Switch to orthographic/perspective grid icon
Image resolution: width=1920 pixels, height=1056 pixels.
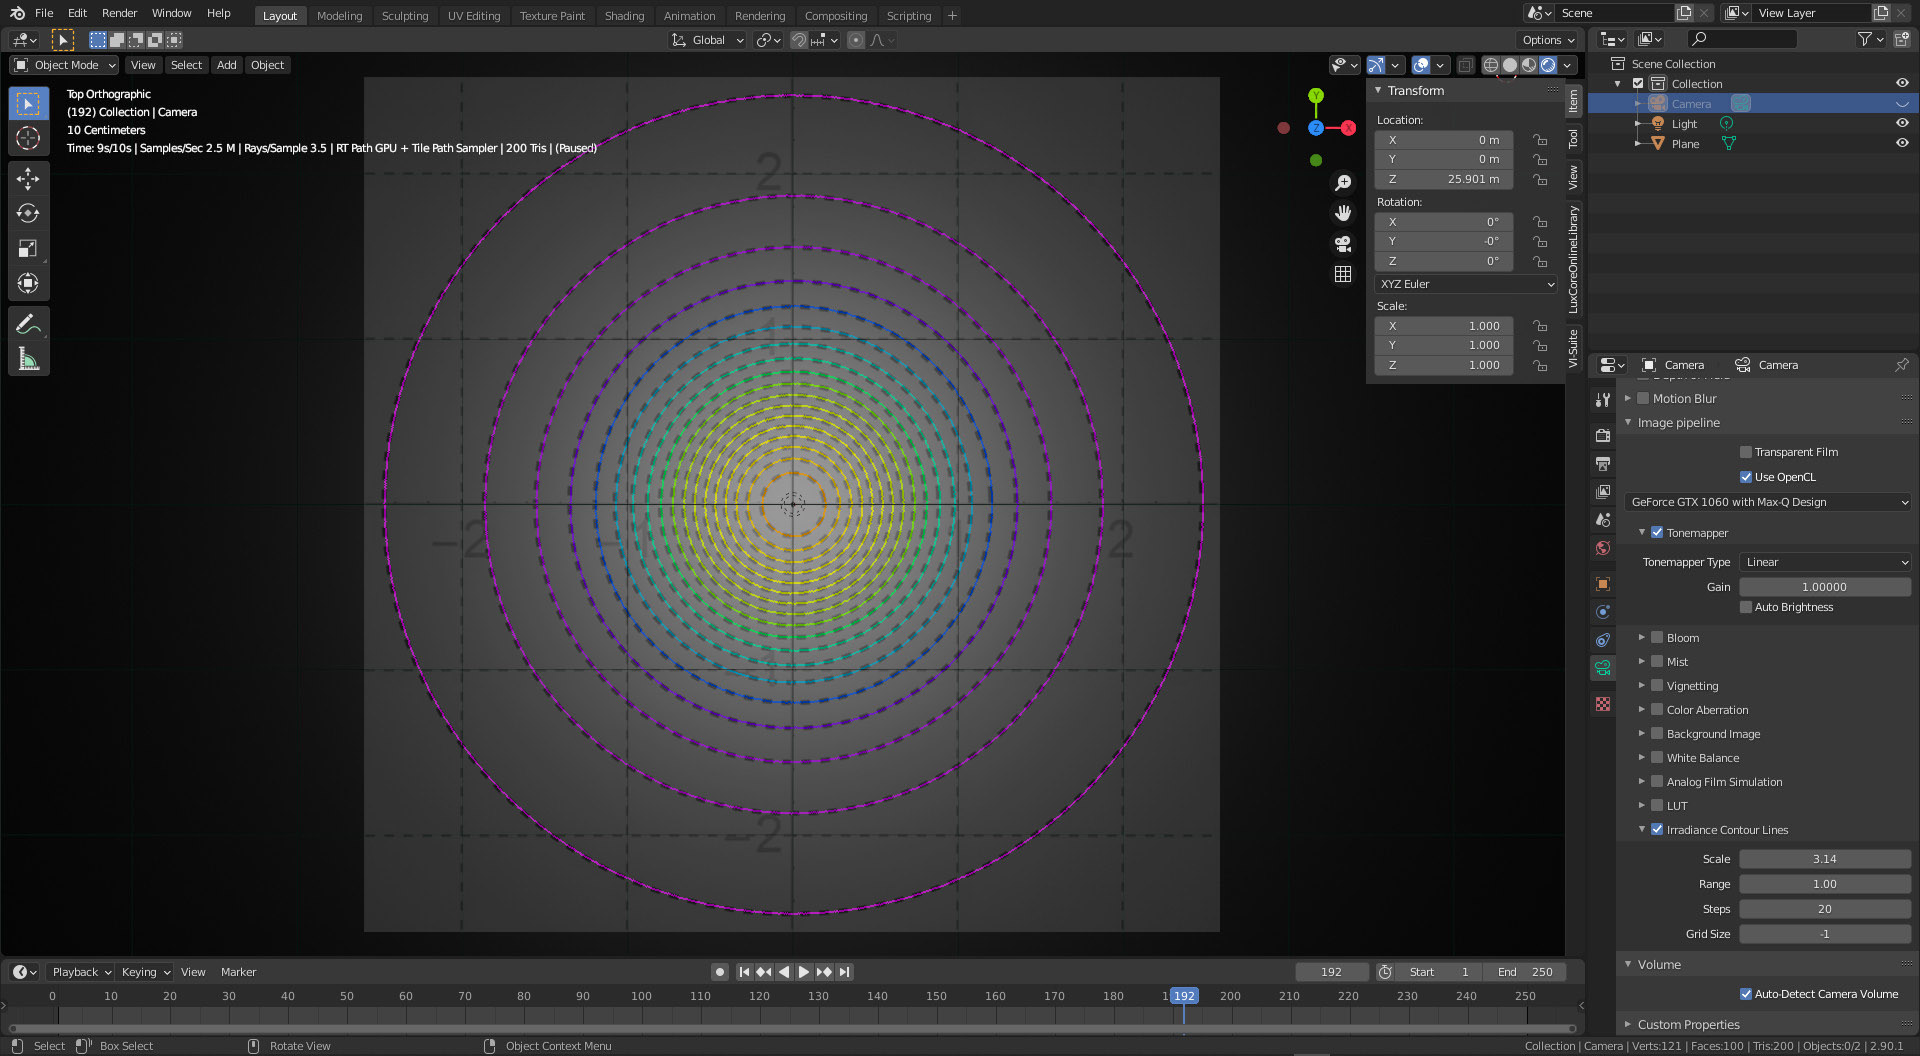(1343, 274)
